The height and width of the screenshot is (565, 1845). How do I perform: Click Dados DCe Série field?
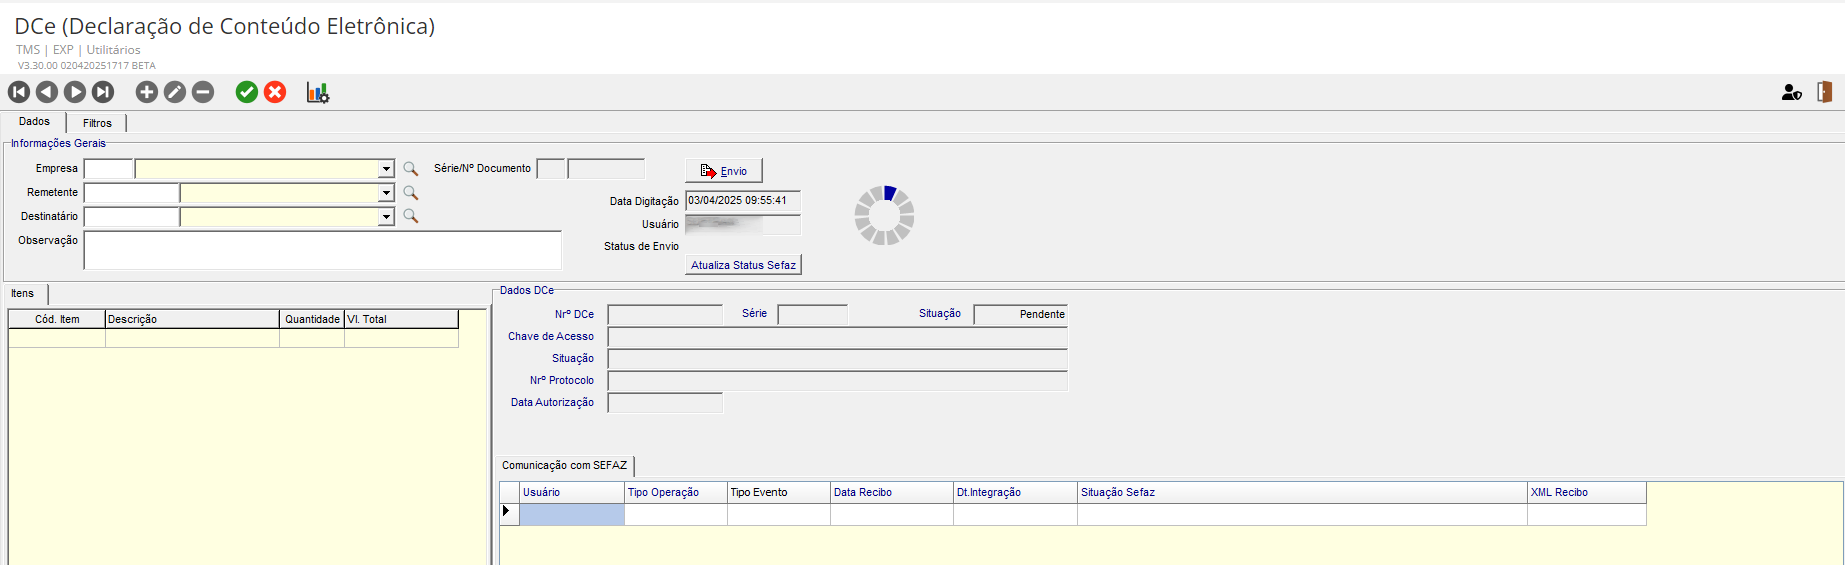[x=812, y=315]
